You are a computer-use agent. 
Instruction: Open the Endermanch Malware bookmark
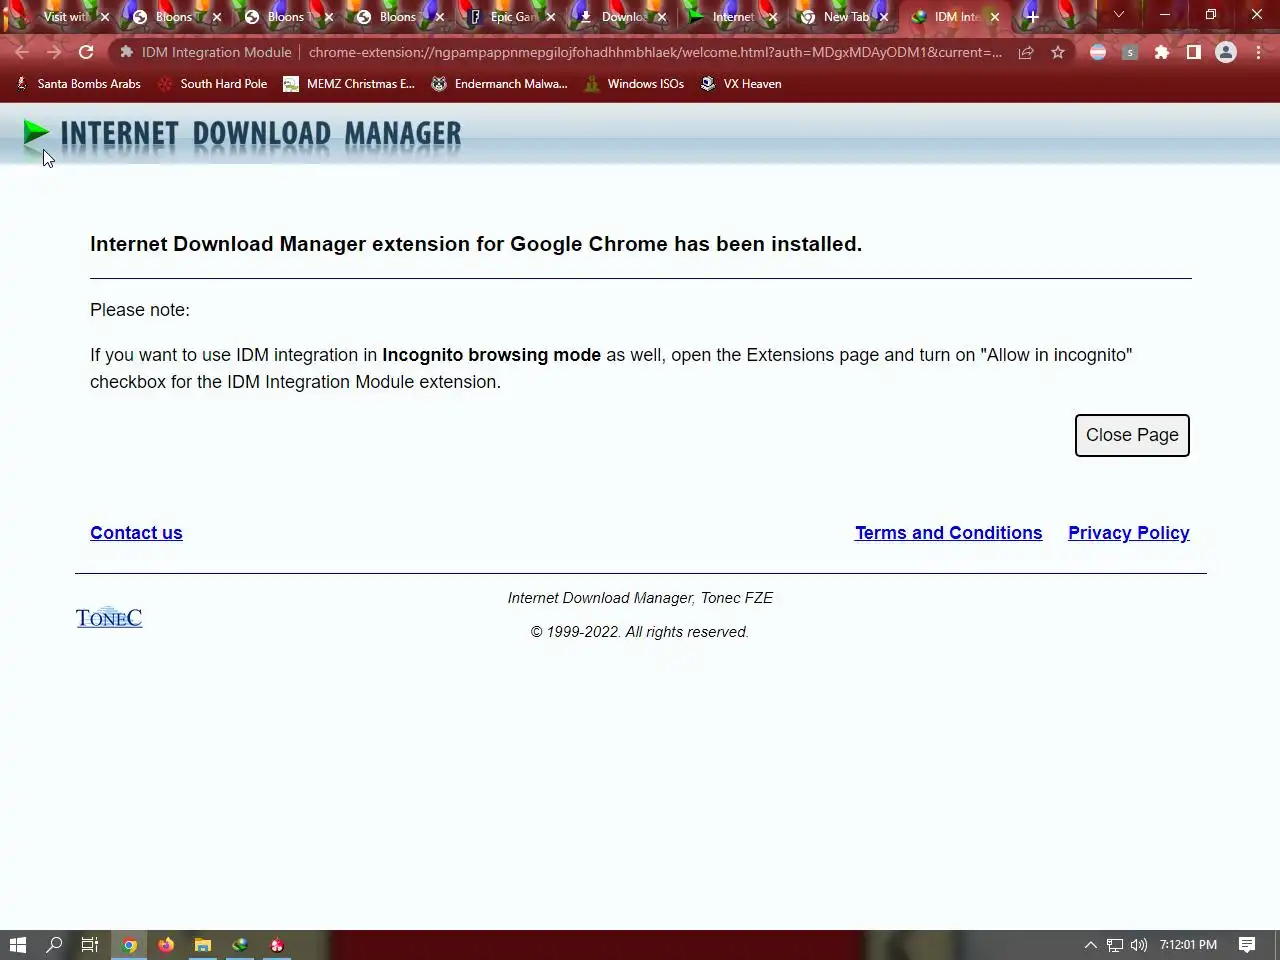[499, 84]
